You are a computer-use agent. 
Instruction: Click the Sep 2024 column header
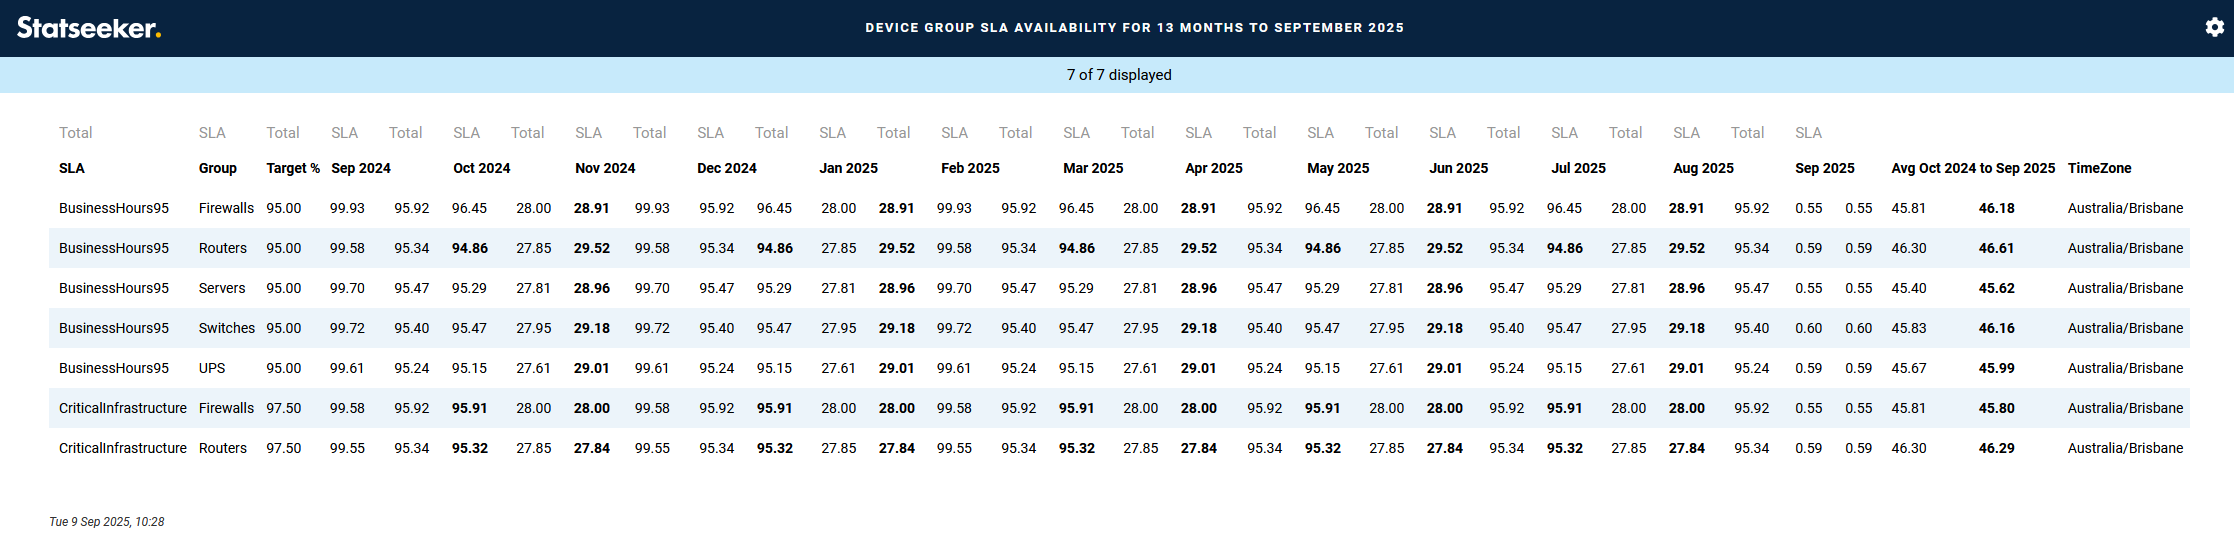point(360,168)
